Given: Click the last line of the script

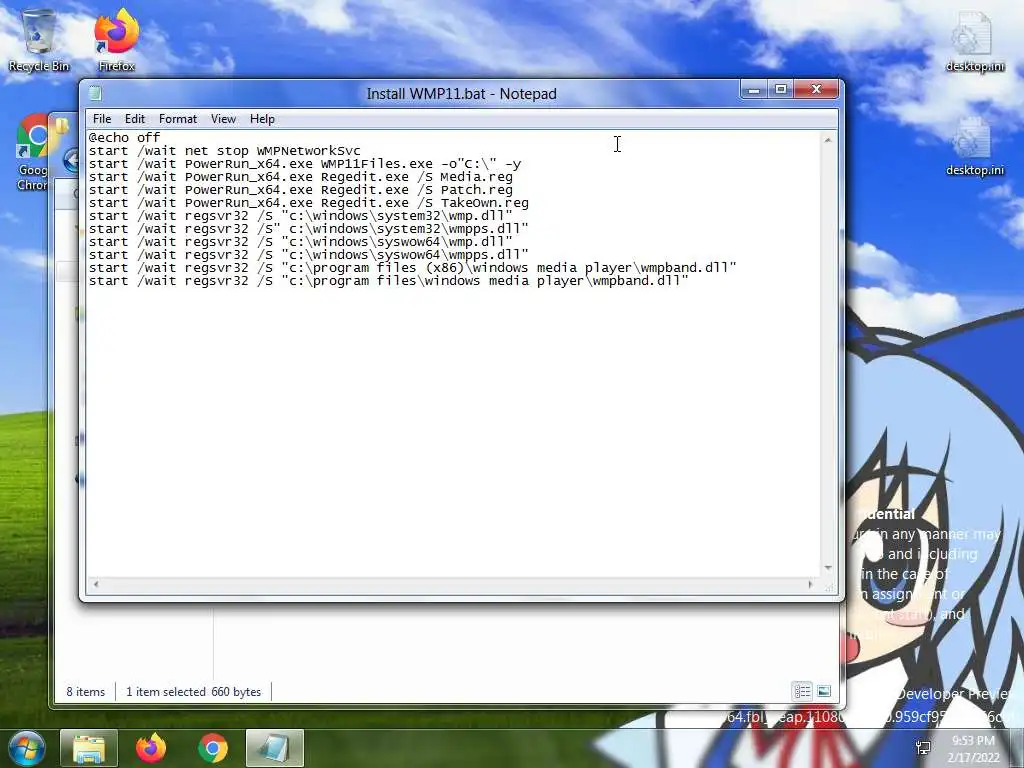Looking at the screenshot, I should (389, 281).
